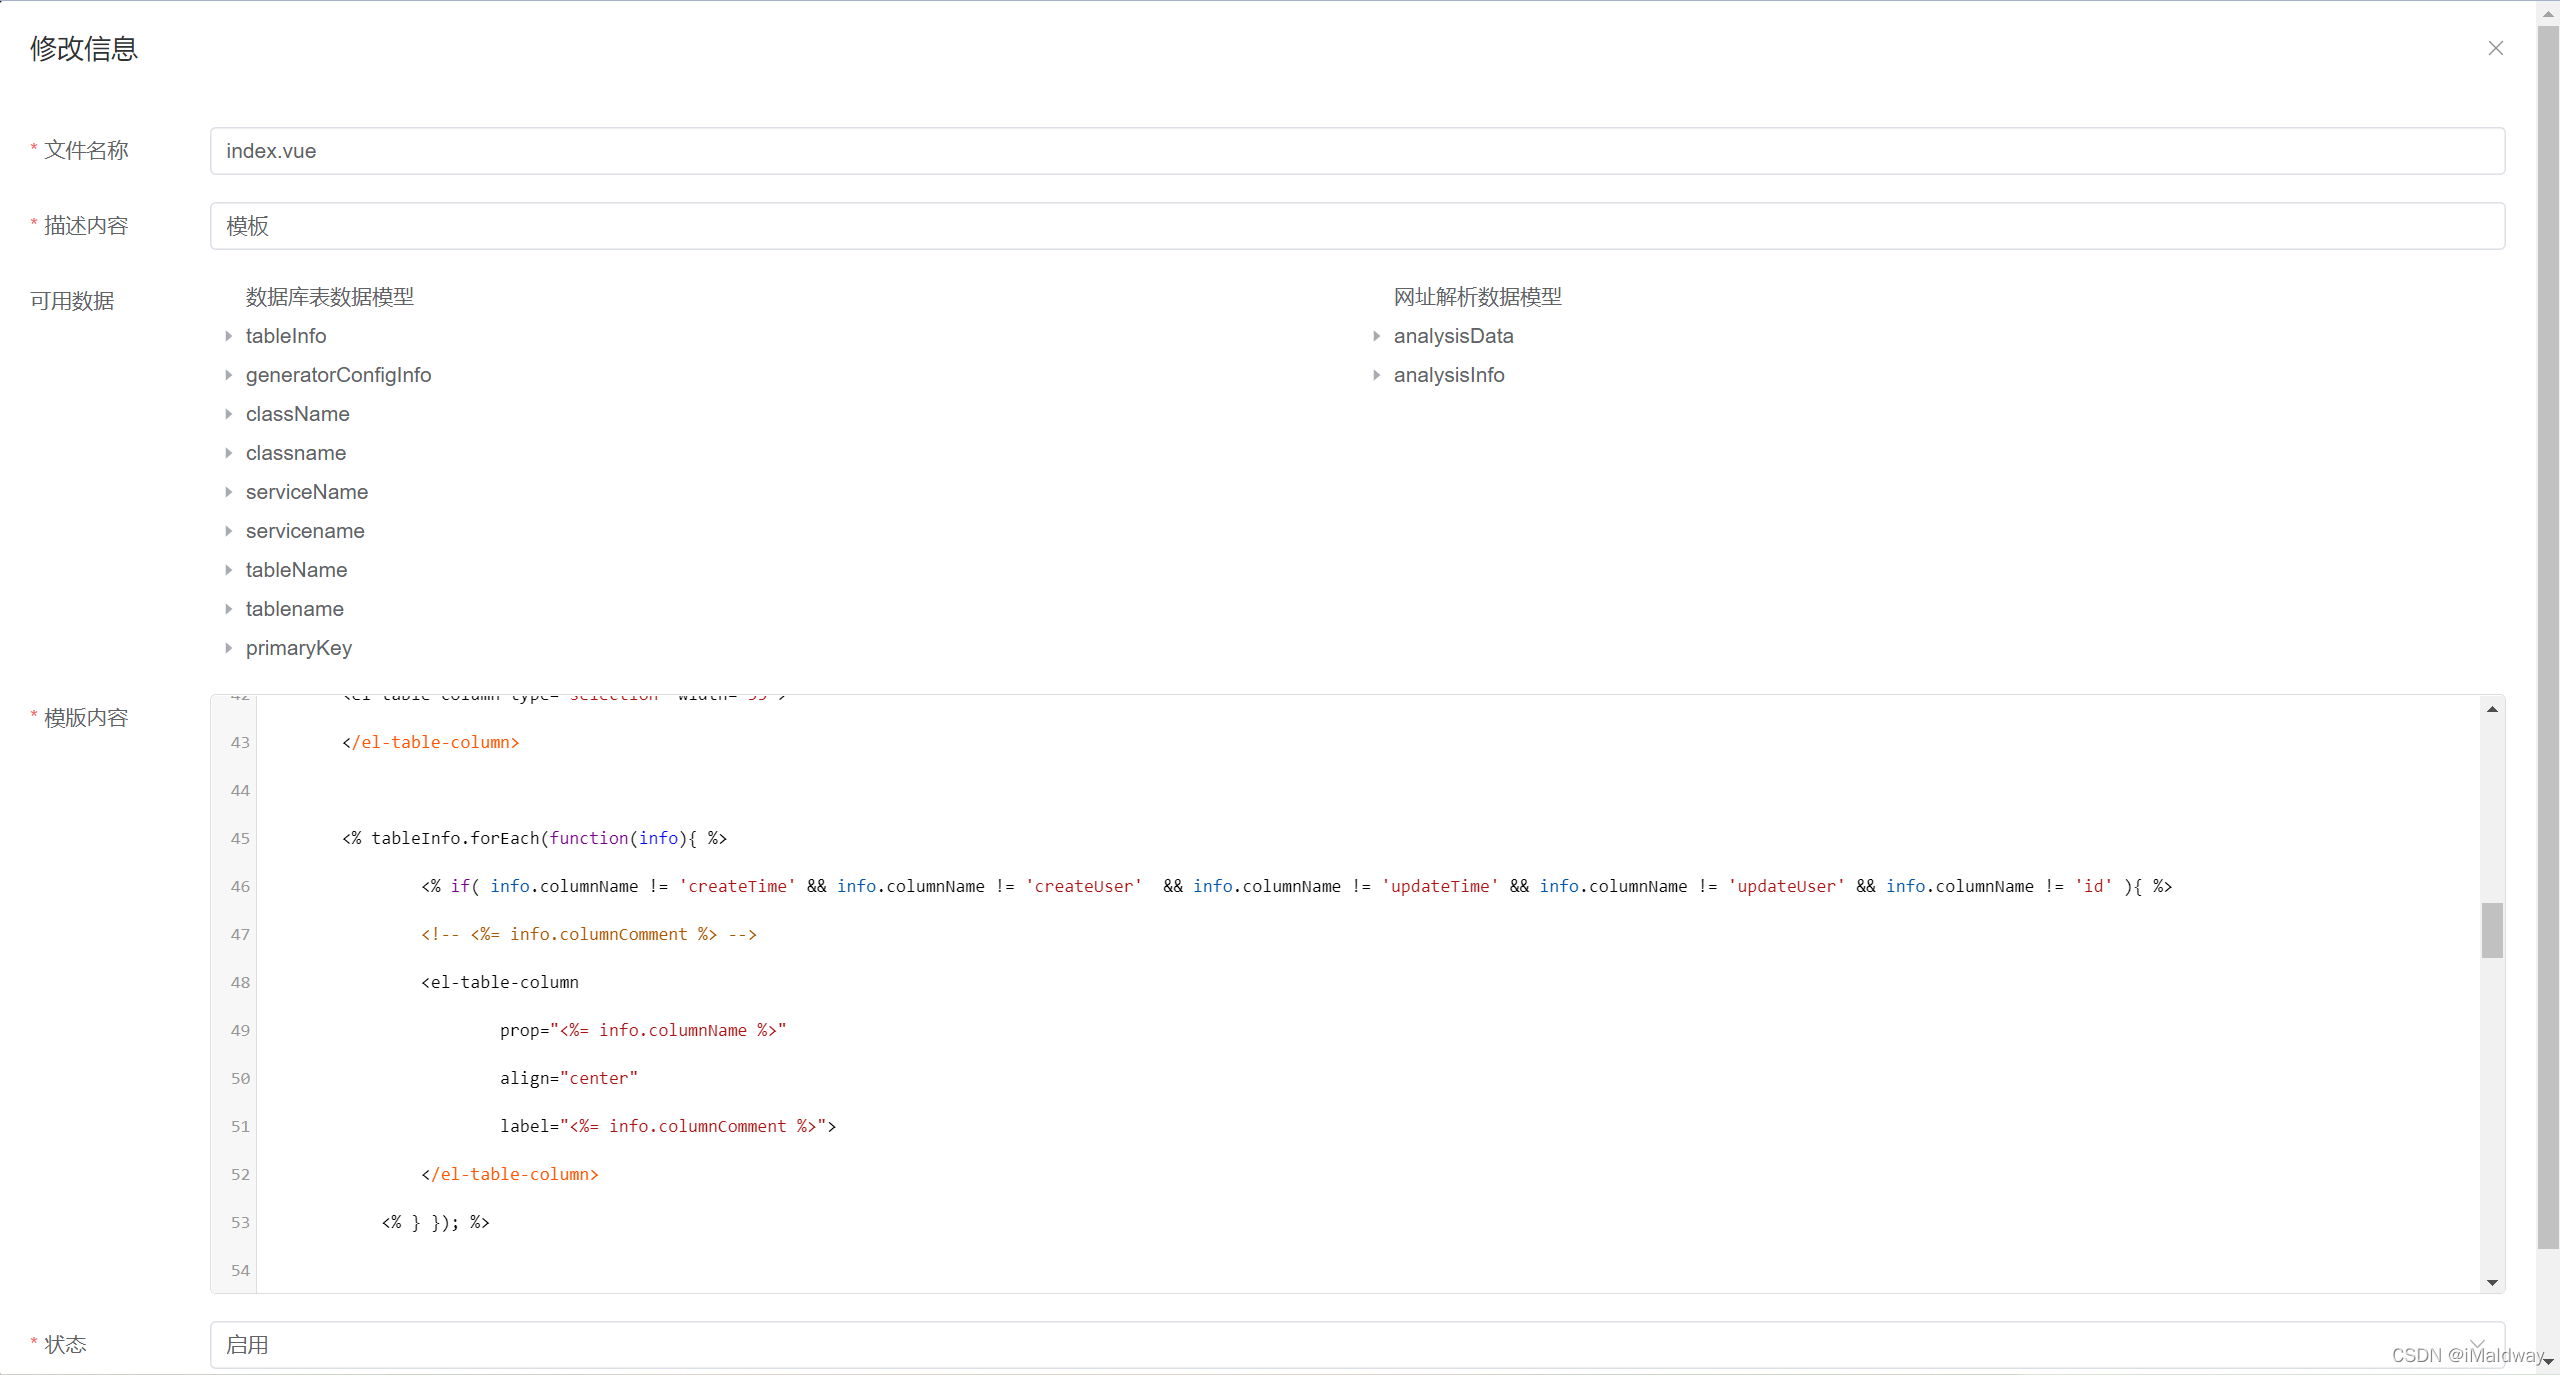Expand the analysisInfo node arrow
This screenshot has width=2560, height=1375.
pos(1377,375)
